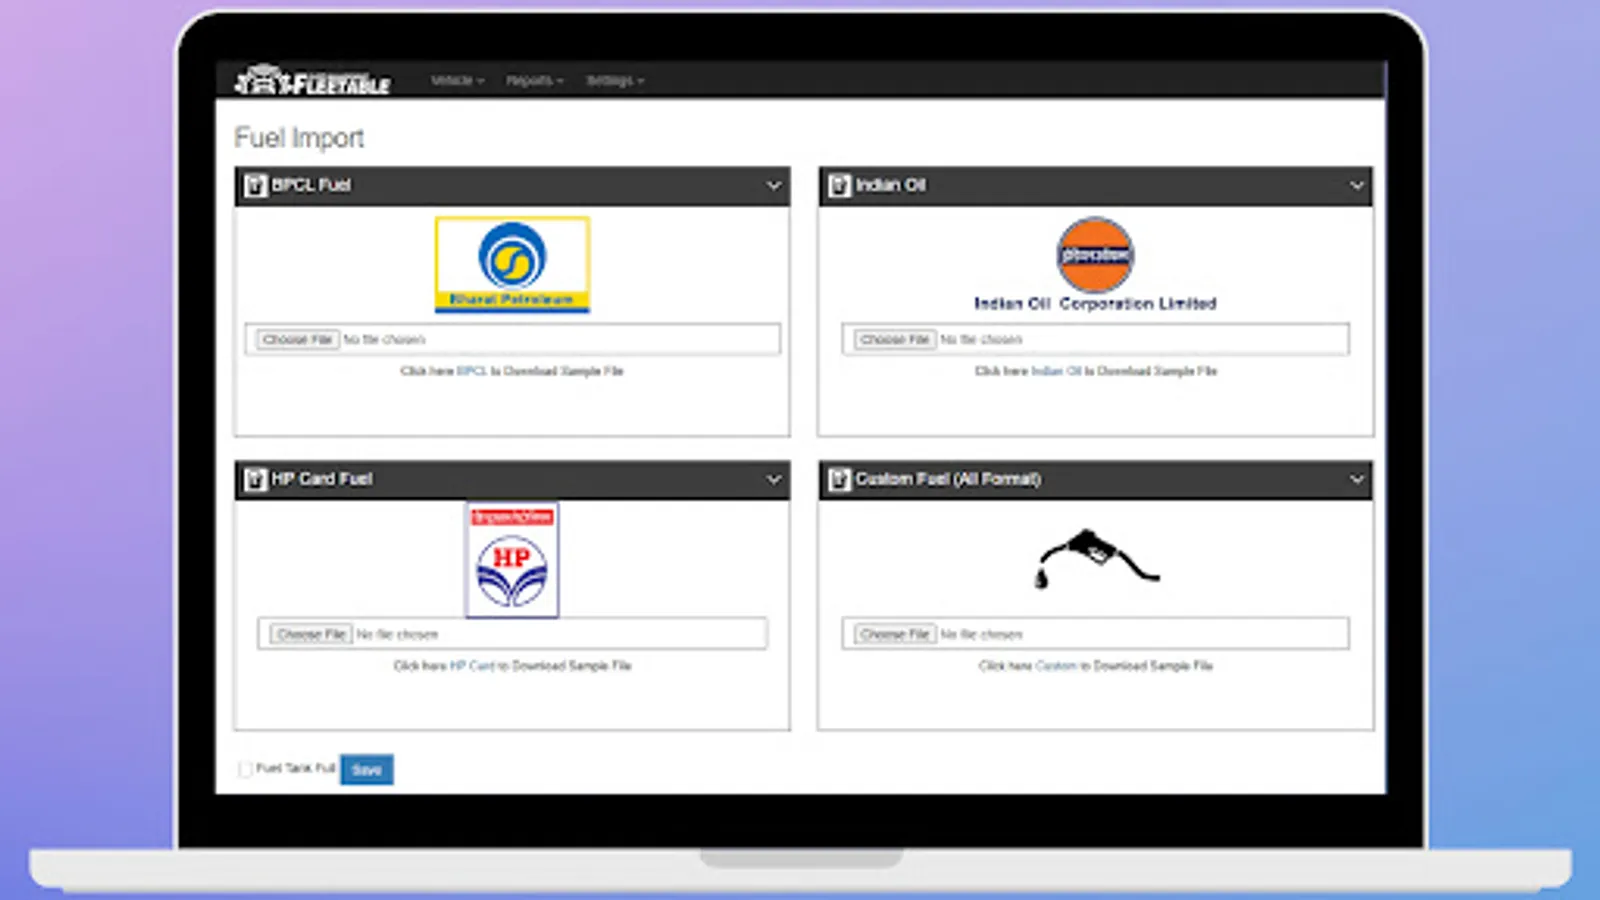Collapse the HP Card Fuel panel chevron
The height and width of the screenshot is (900, 1600).
[773, 479]
